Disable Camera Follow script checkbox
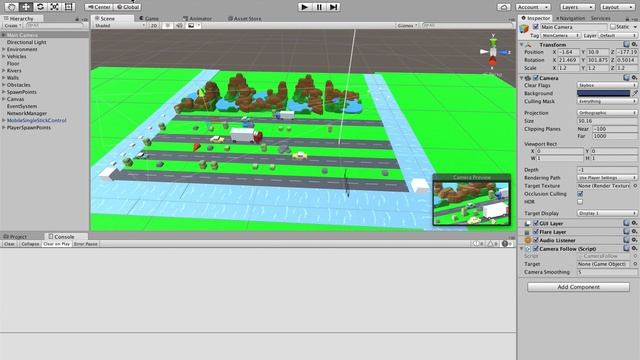 coord(536,248)
